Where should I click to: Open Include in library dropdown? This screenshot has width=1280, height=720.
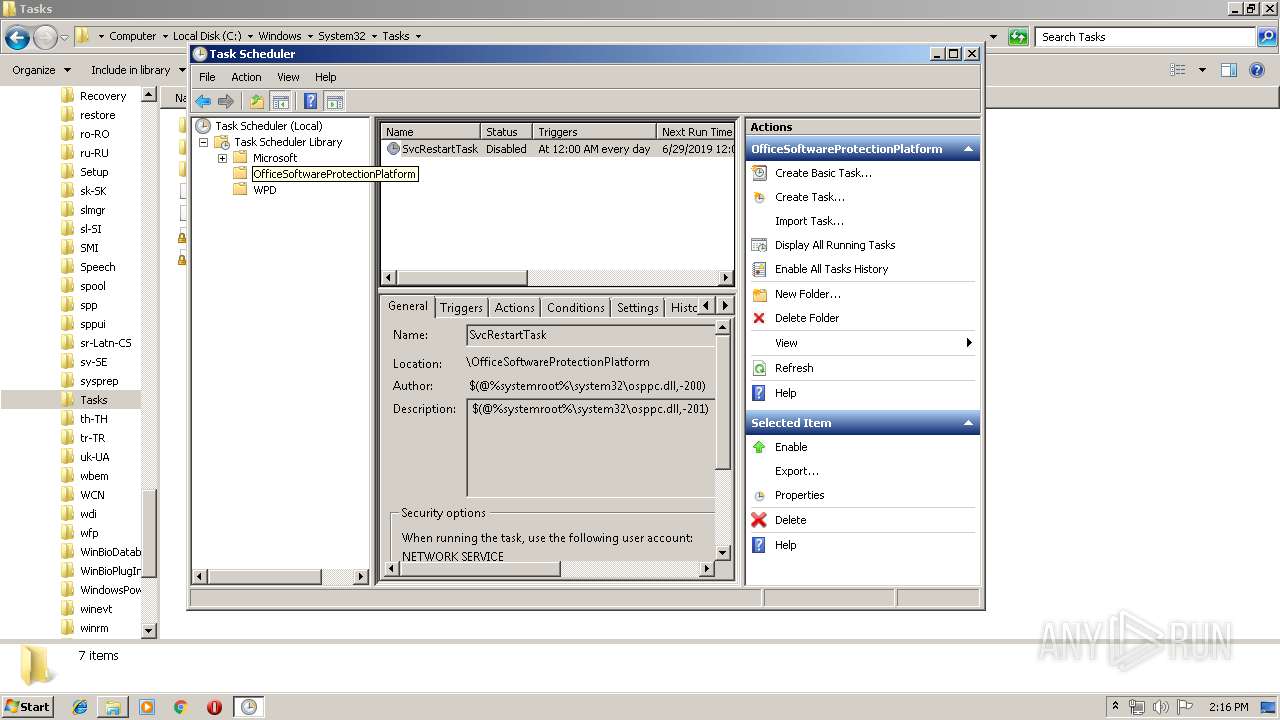click(137, 70)
